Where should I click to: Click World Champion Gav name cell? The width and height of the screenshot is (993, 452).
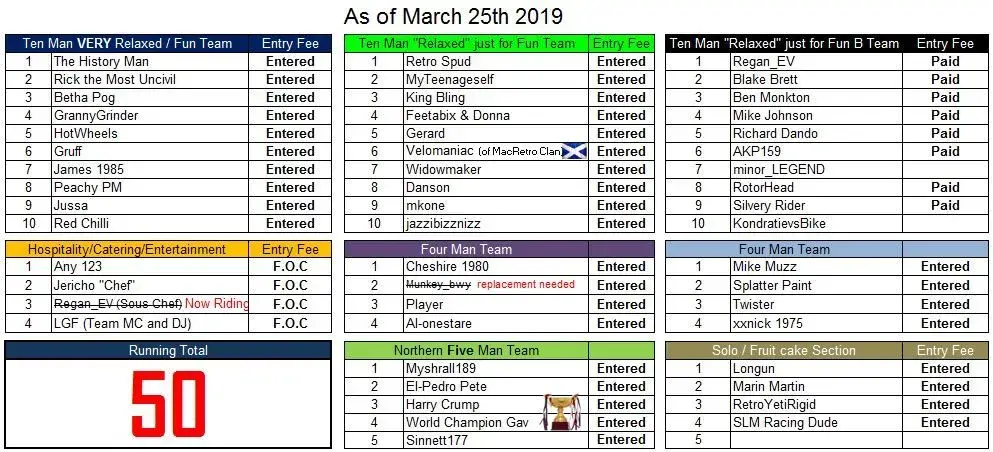click(496, 422)
